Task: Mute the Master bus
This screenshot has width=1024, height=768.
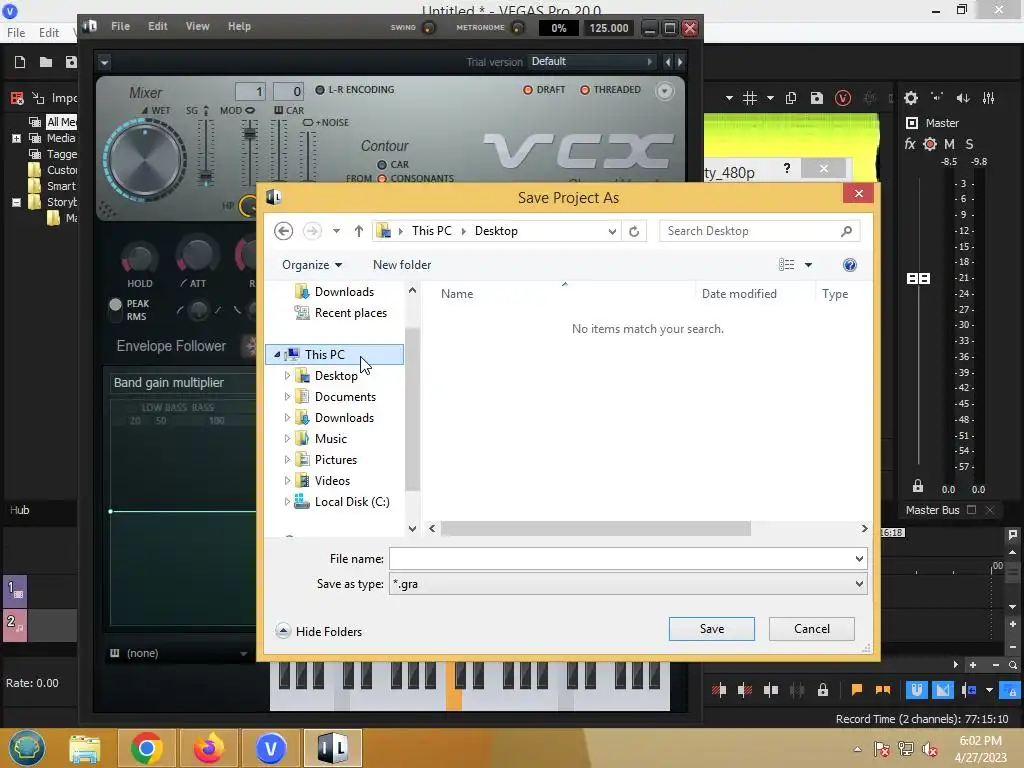Action: click(x=950, y=144)
